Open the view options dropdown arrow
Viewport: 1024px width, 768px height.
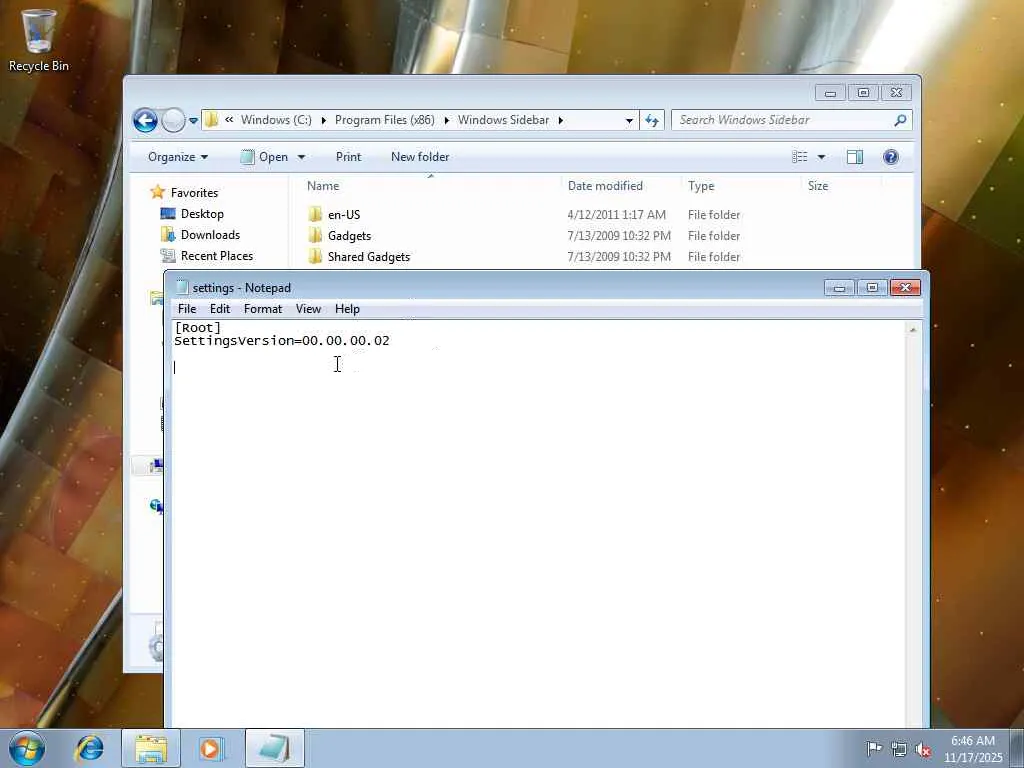[822, 157]
